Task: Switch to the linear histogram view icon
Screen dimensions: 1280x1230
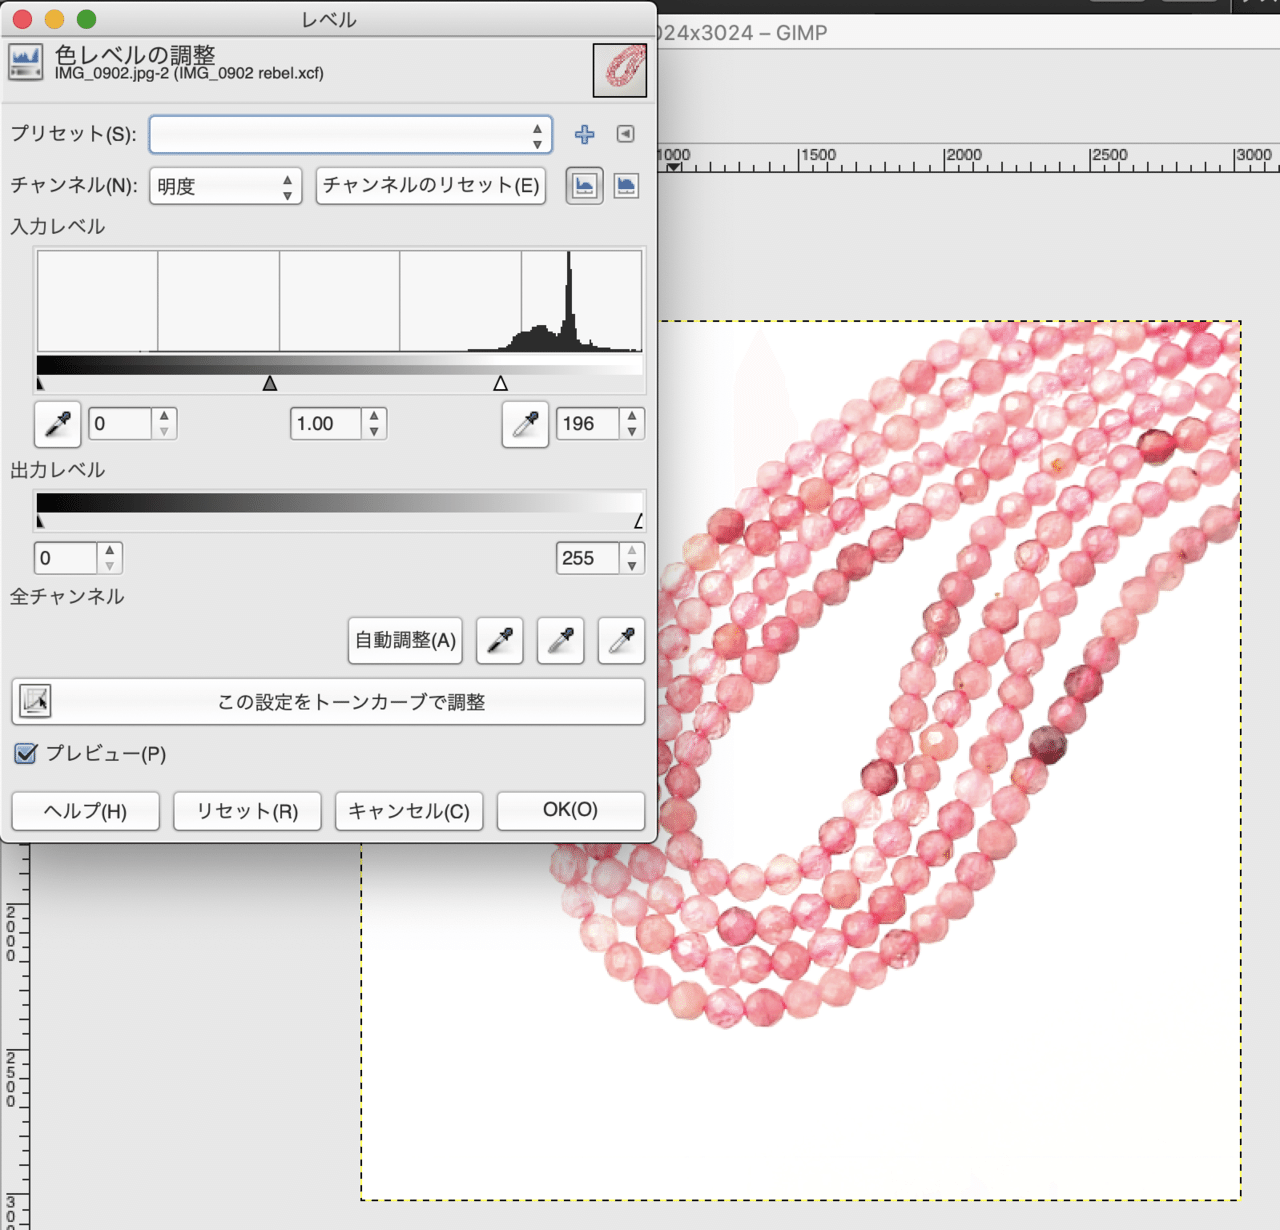Action: point(585,186)
